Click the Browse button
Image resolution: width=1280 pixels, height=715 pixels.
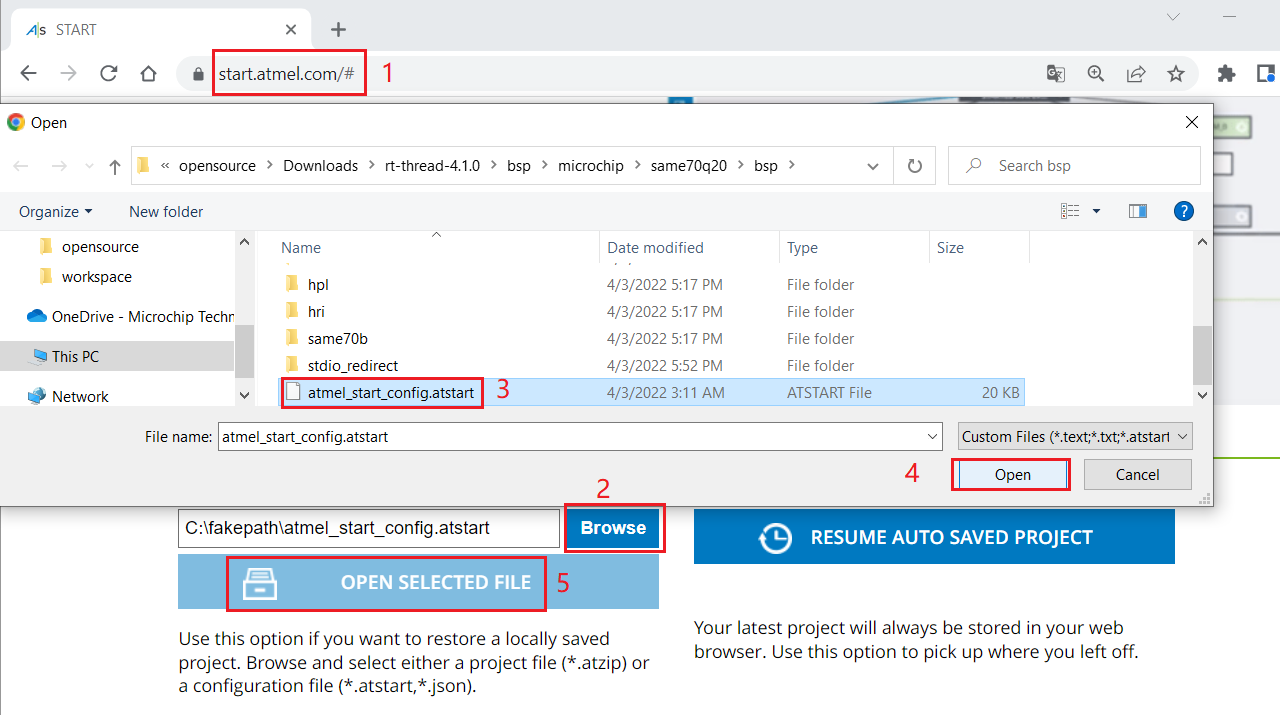613,528
